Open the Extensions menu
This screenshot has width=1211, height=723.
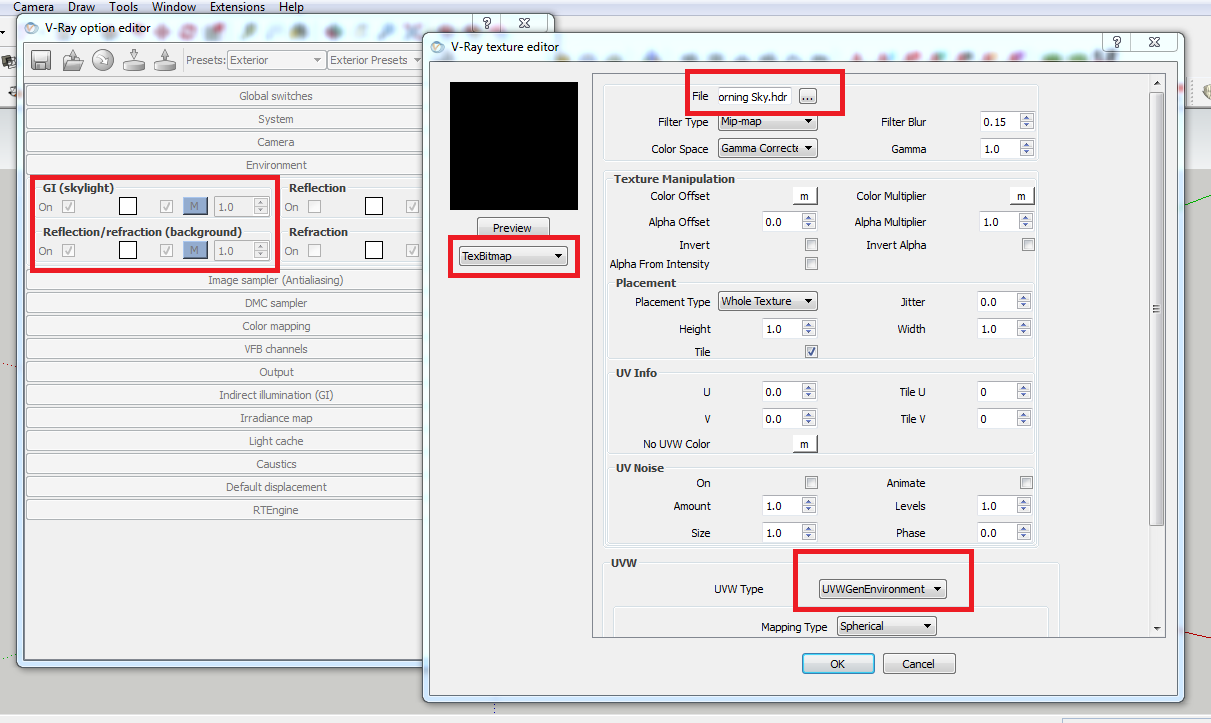coord(237,7)
